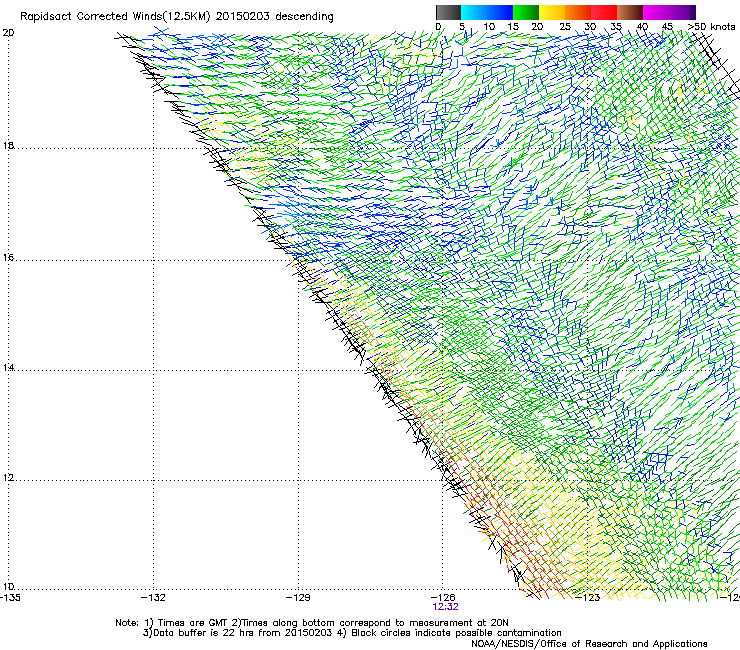Click the dark purple 45-50 knots swatch
This screenshot has height=650, width=740.
click(682, 12)
